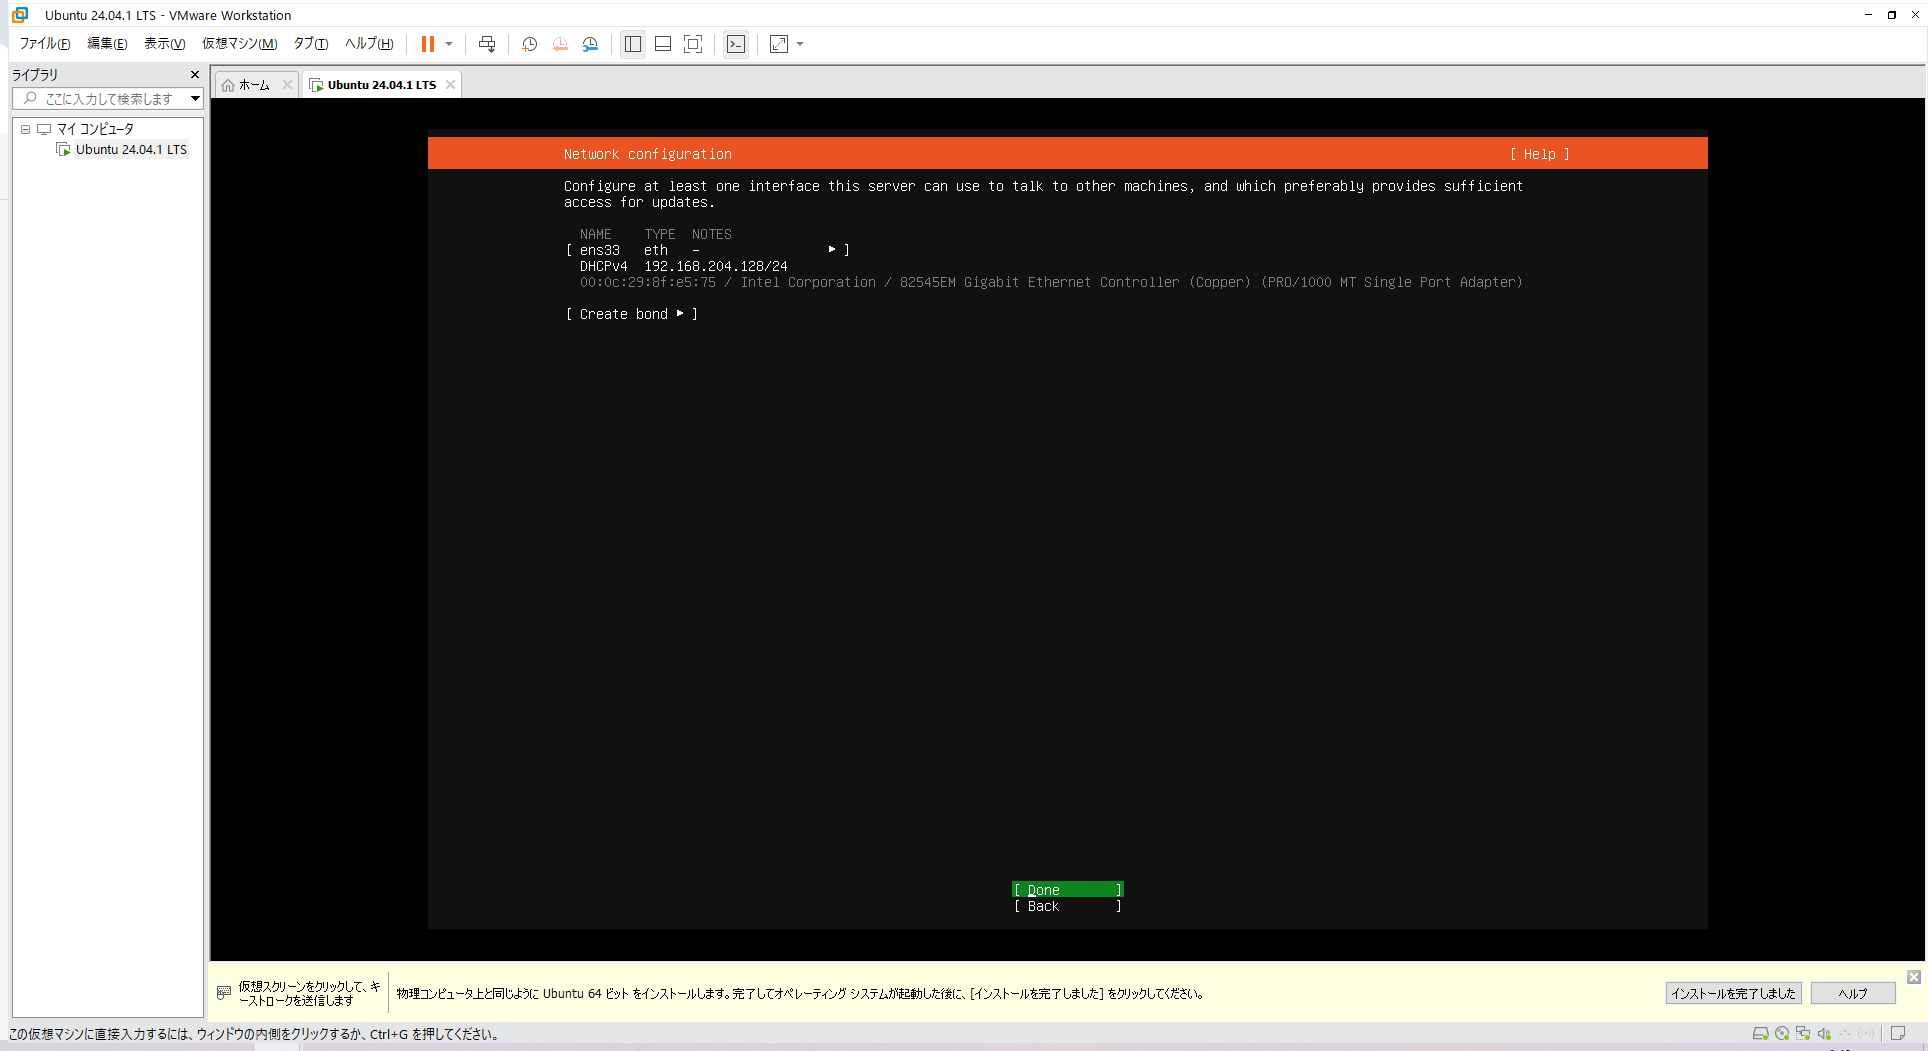Toggle the library sidebar view
The image size is (1928, 1051).
tap(633, 44)
